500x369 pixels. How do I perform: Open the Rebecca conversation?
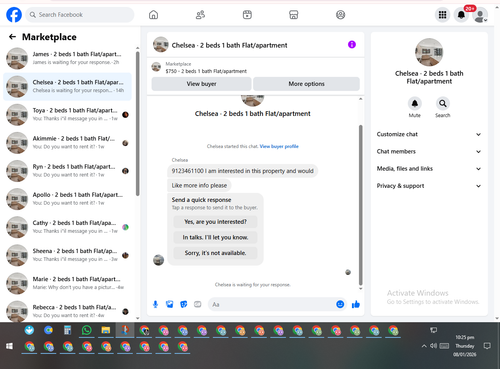(x=67, y=311)
